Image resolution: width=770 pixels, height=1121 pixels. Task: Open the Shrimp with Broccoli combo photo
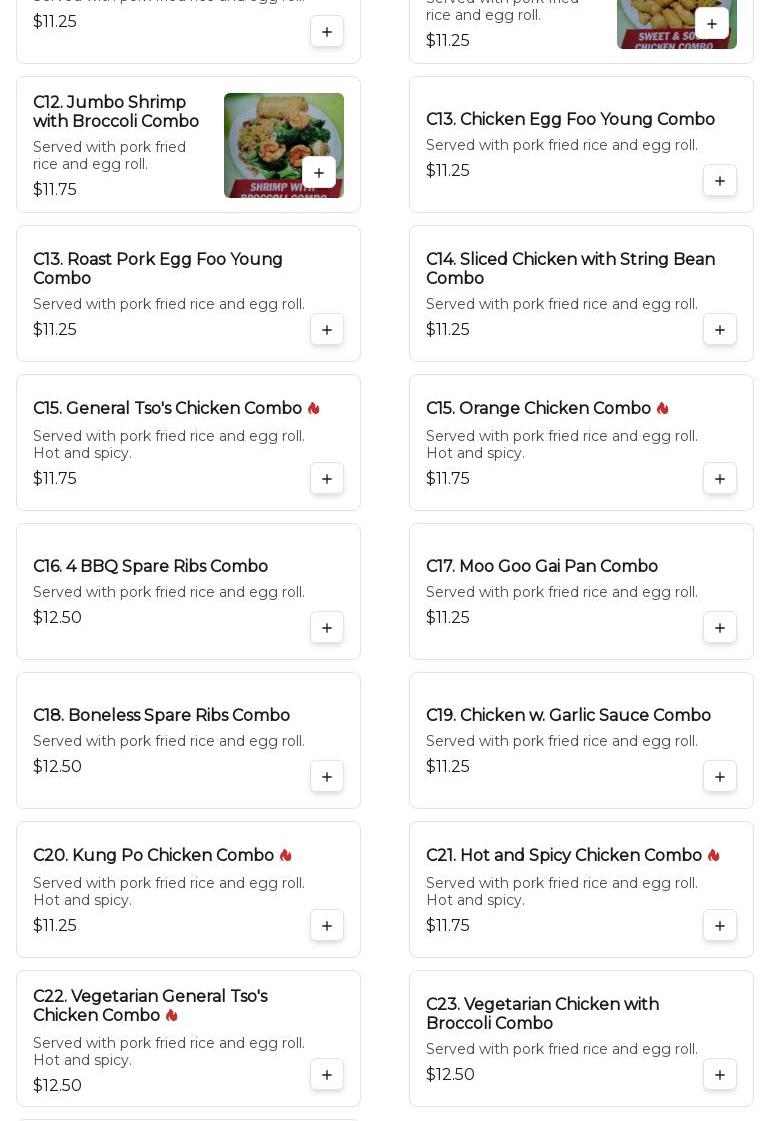pos(284,145)
